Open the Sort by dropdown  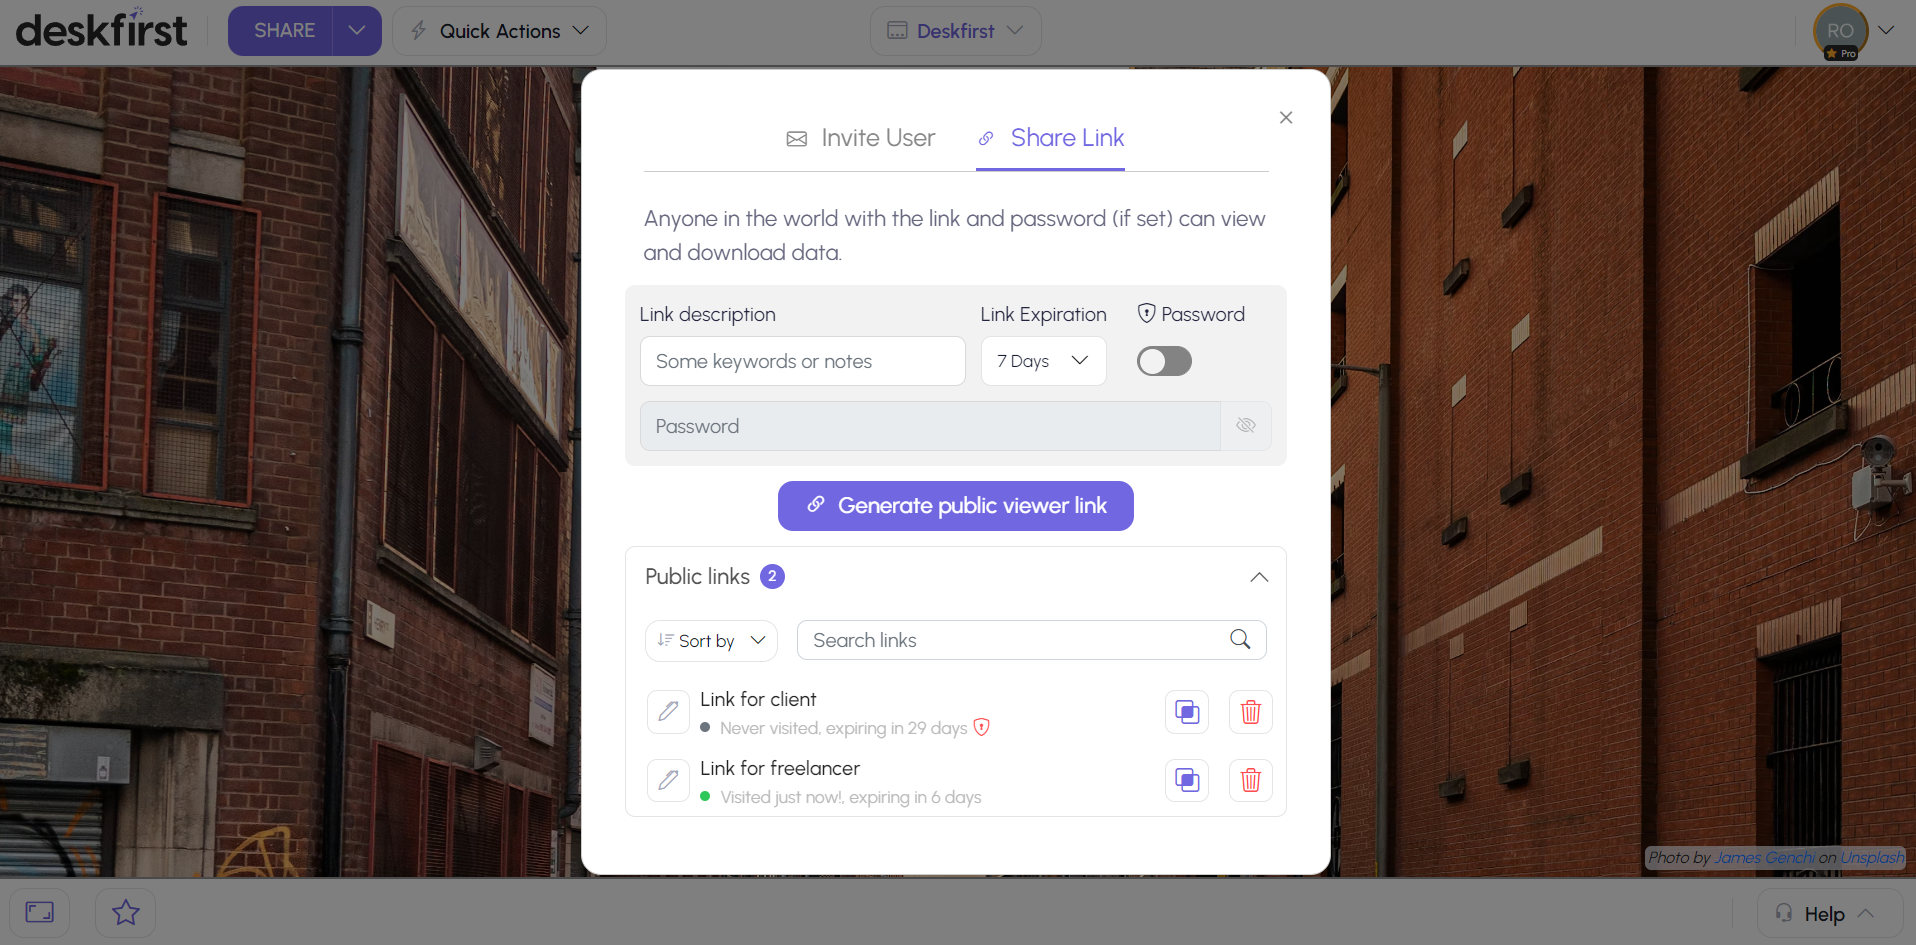711,641
